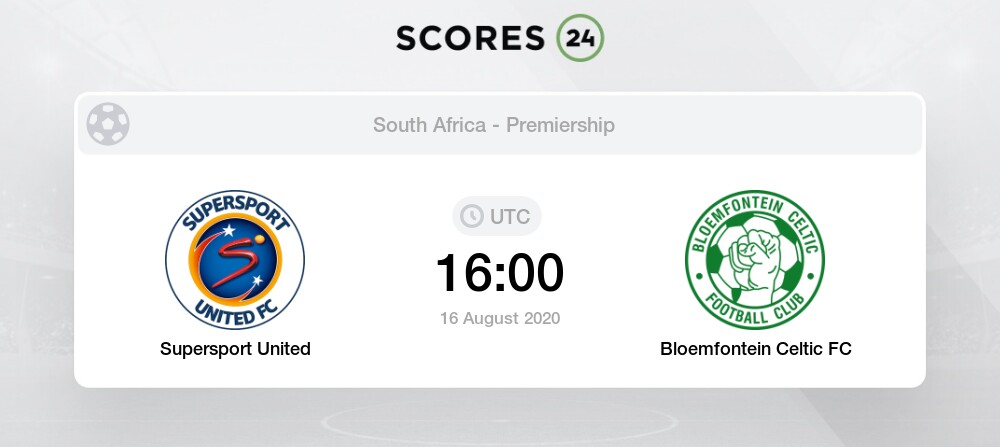
Task: Click the 16:00 kickoff time
Action: tap(500, 272)
